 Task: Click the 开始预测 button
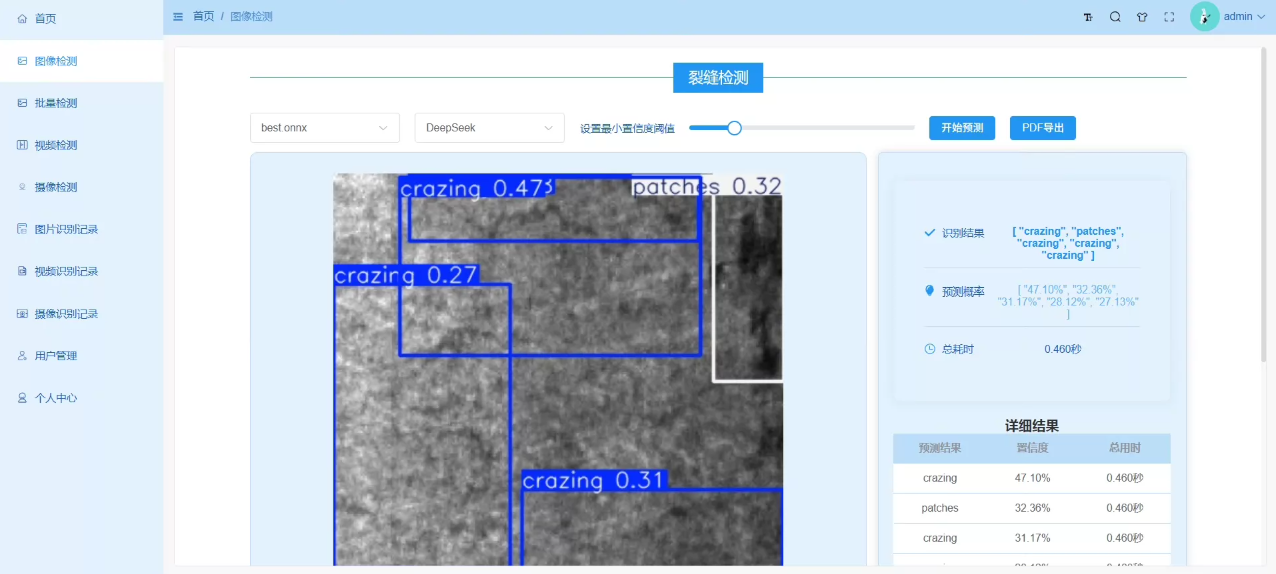point(962,128)
